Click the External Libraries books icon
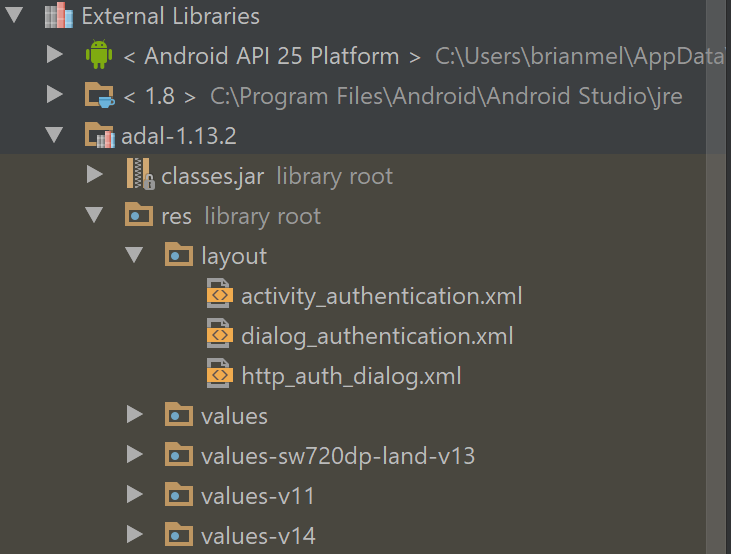 [59, 15]
